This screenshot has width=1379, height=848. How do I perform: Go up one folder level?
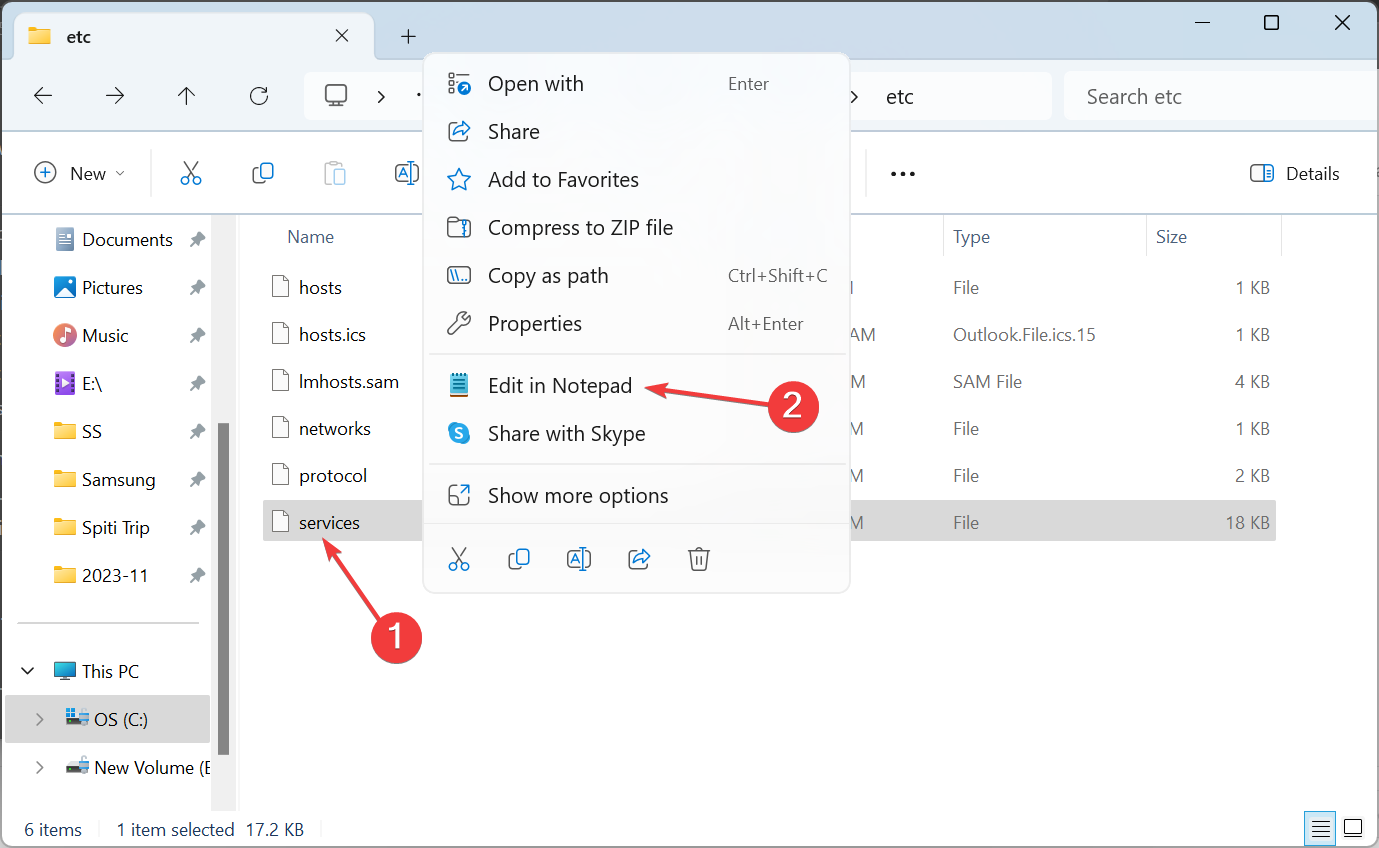coord(187,96)
